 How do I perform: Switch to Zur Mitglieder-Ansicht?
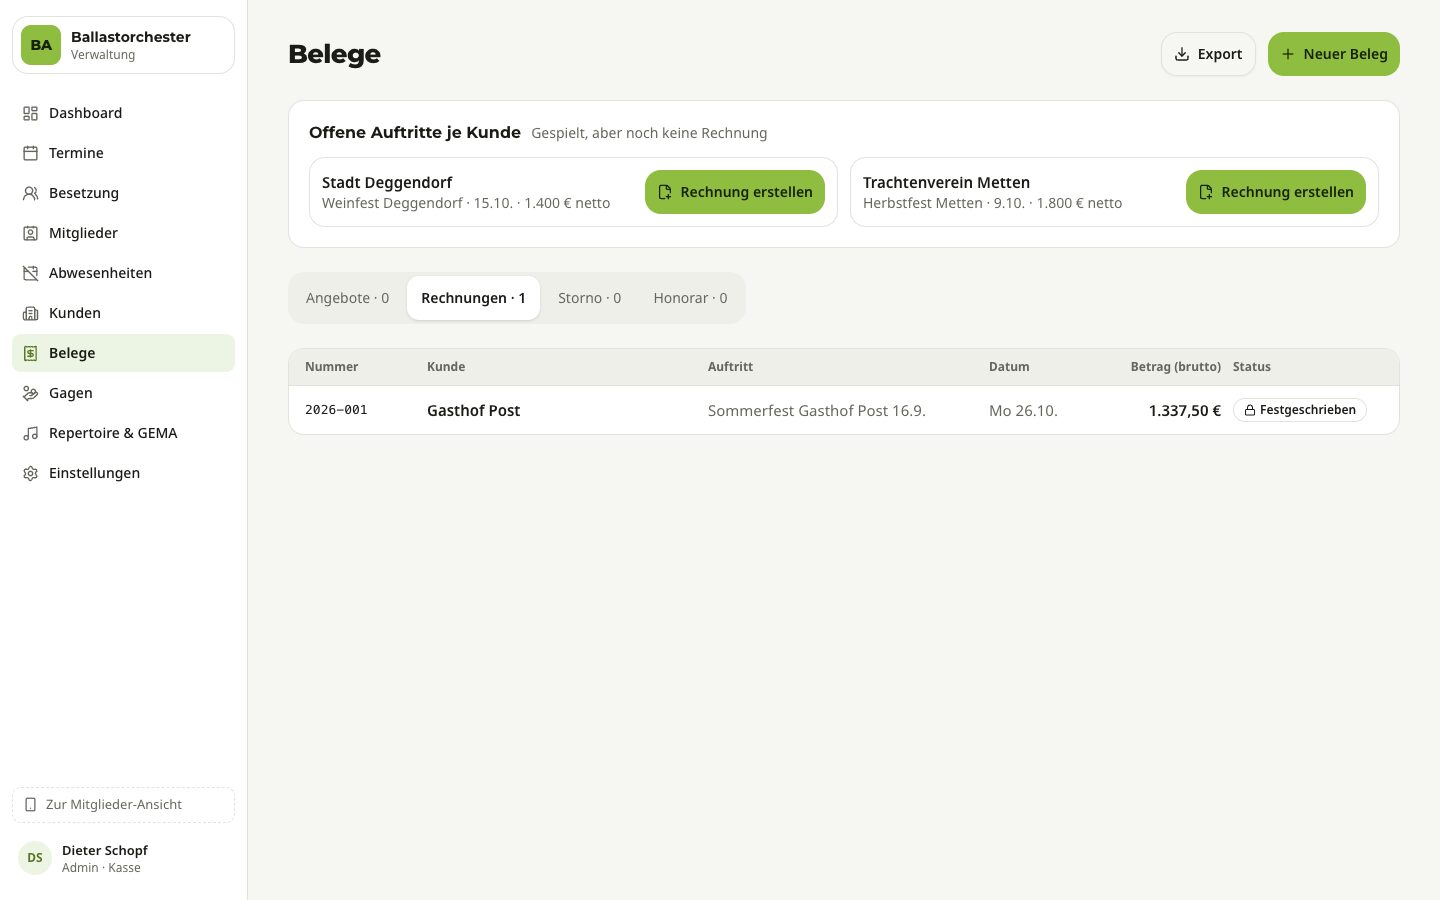pyautogui.click(x=123, y=805)
